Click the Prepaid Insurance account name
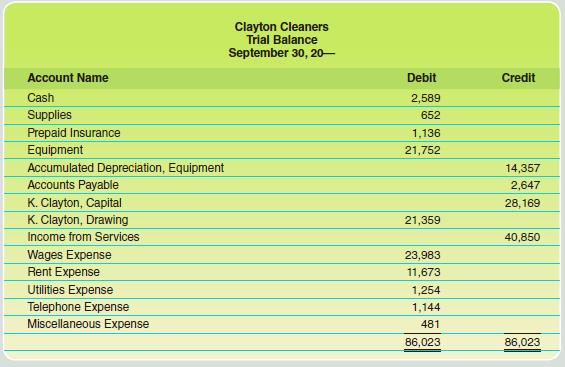 [74, 133]
